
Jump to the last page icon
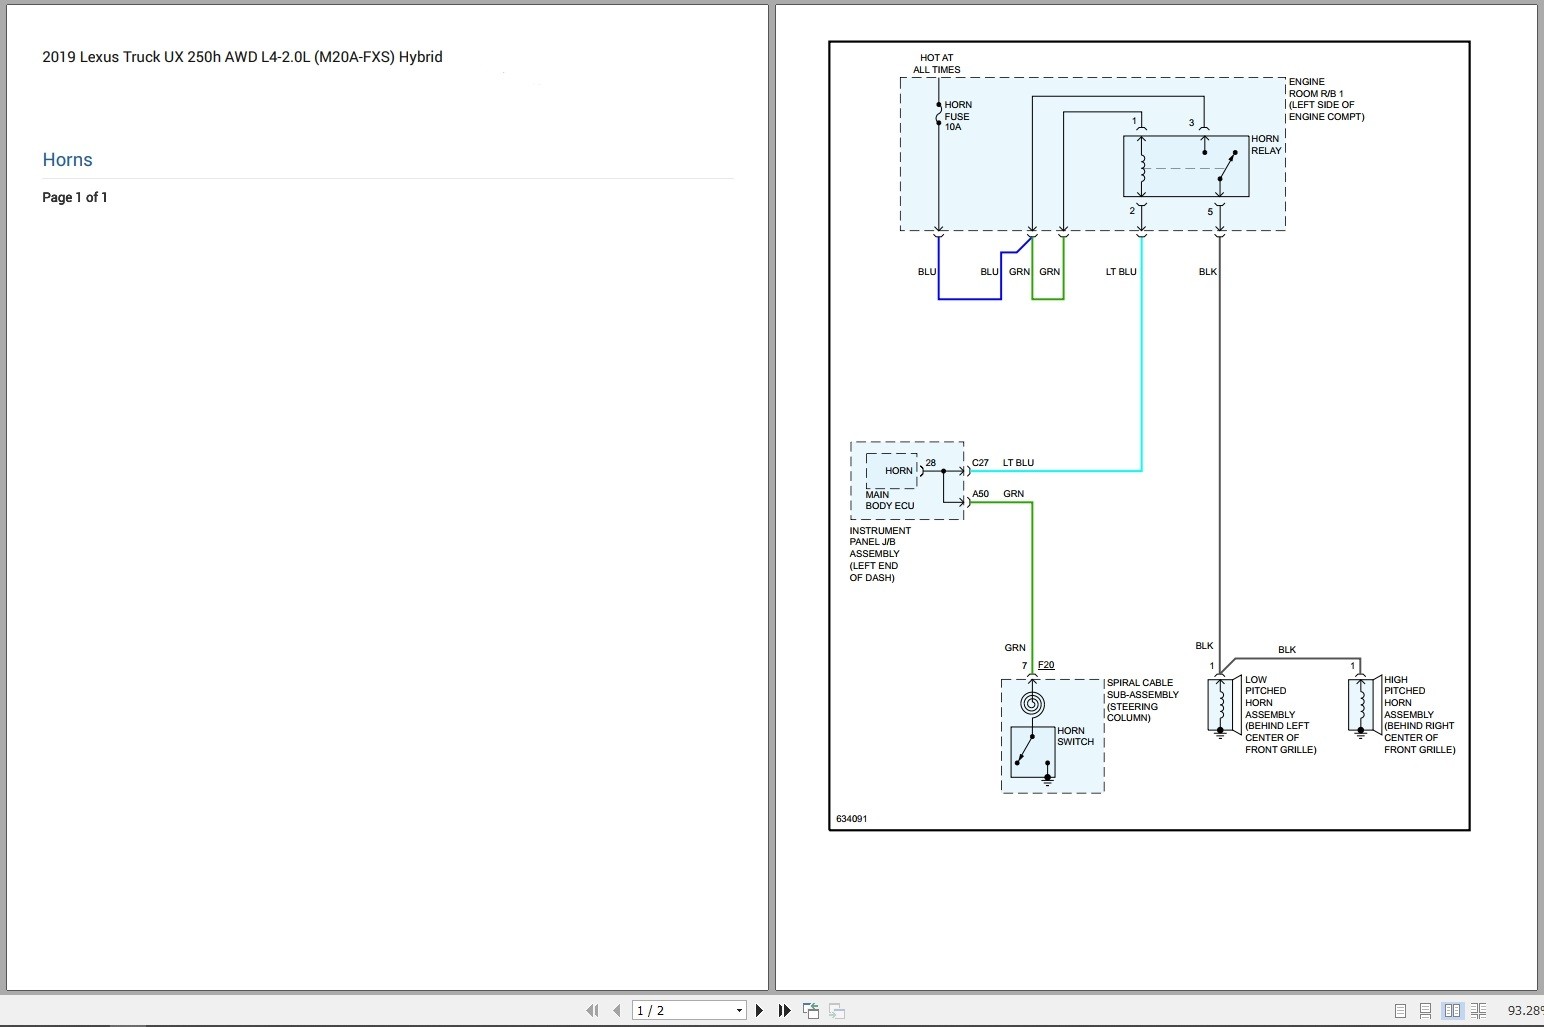(x=784, y=1010)
